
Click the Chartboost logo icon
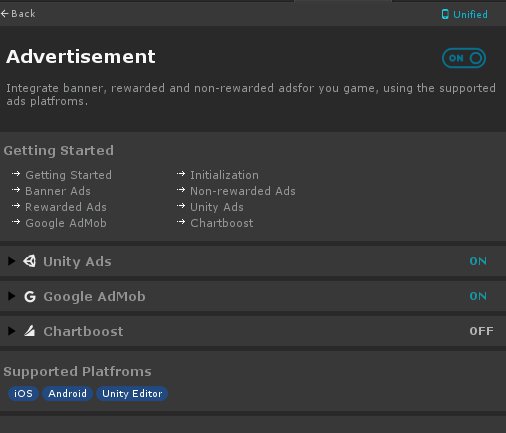30,331
